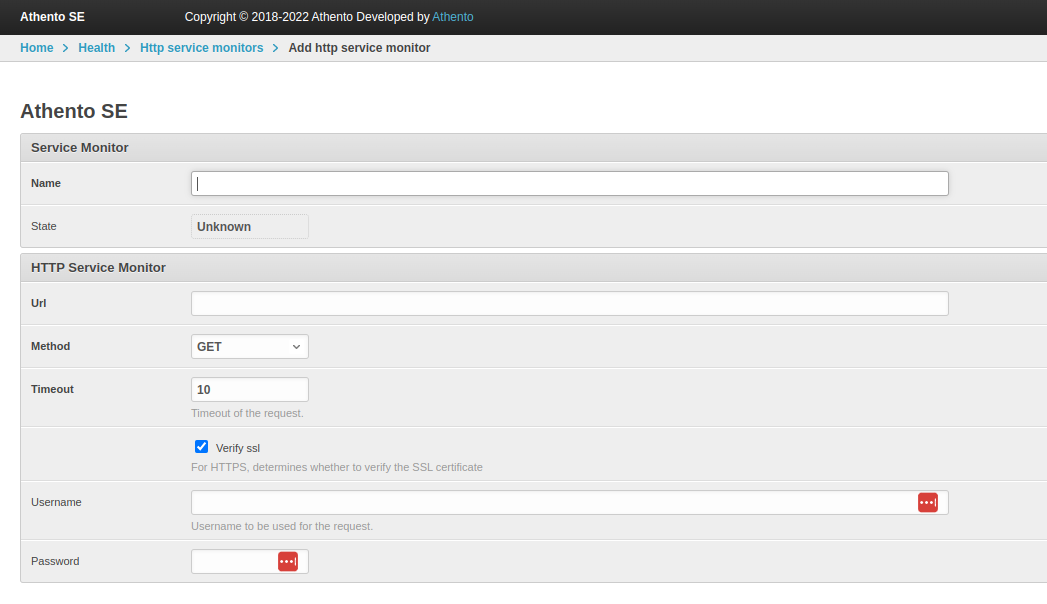Click the 'Verify ssl' label text
Image resolution: width=1047 pixels, height=604 pixels.
pyautogui.click(x=237, y=448)
